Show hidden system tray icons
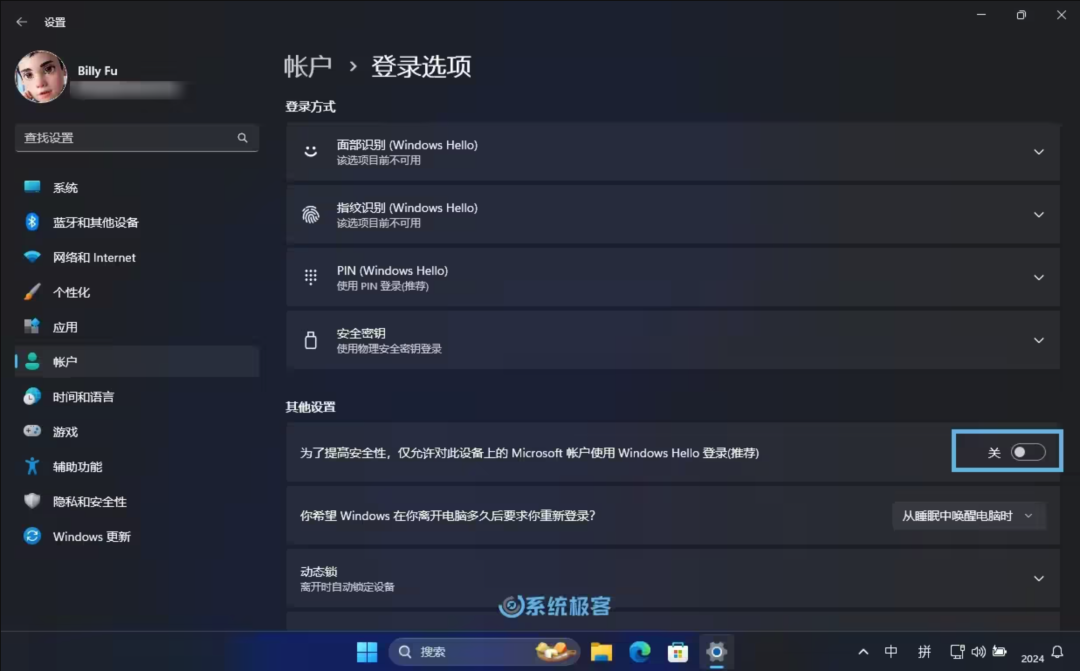This screenshot has height=671, width=1080. [x=863, y=652]
